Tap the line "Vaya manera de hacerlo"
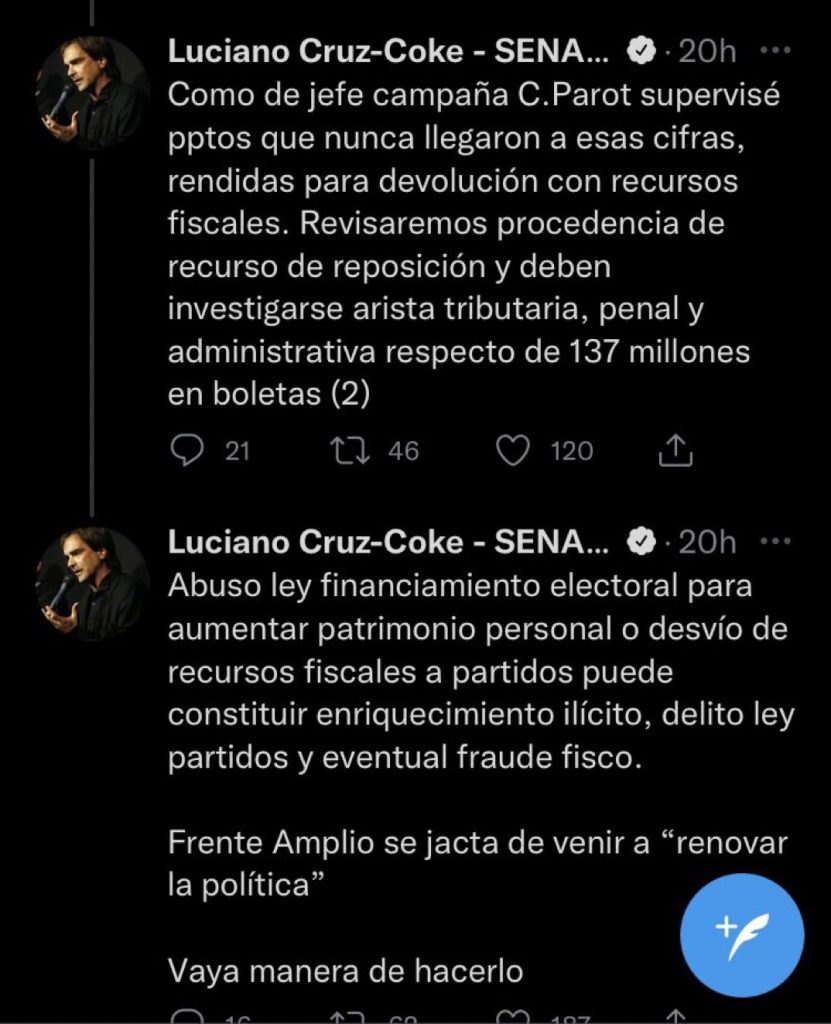The image size is (831, 1024). coord(345,970)
